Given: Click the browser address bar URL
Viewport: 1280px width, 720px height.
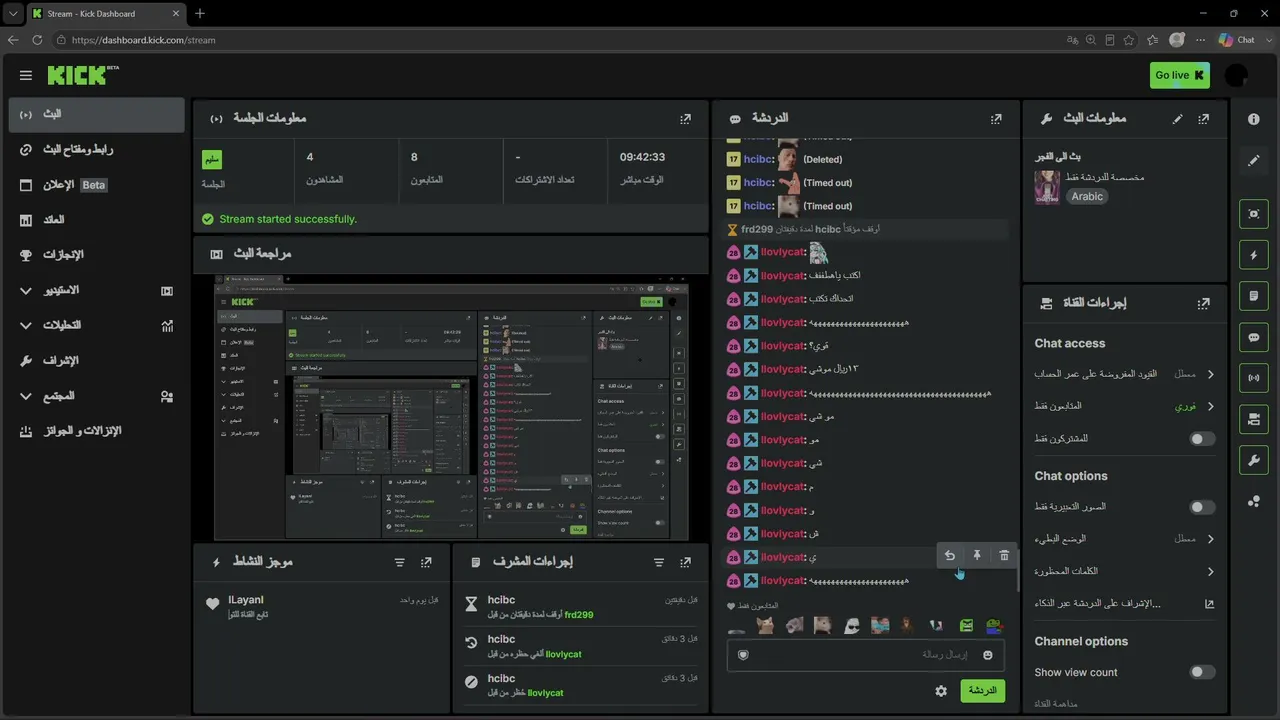Looking at the screenshot, I should pyautogui.click(x=144, y=40).
